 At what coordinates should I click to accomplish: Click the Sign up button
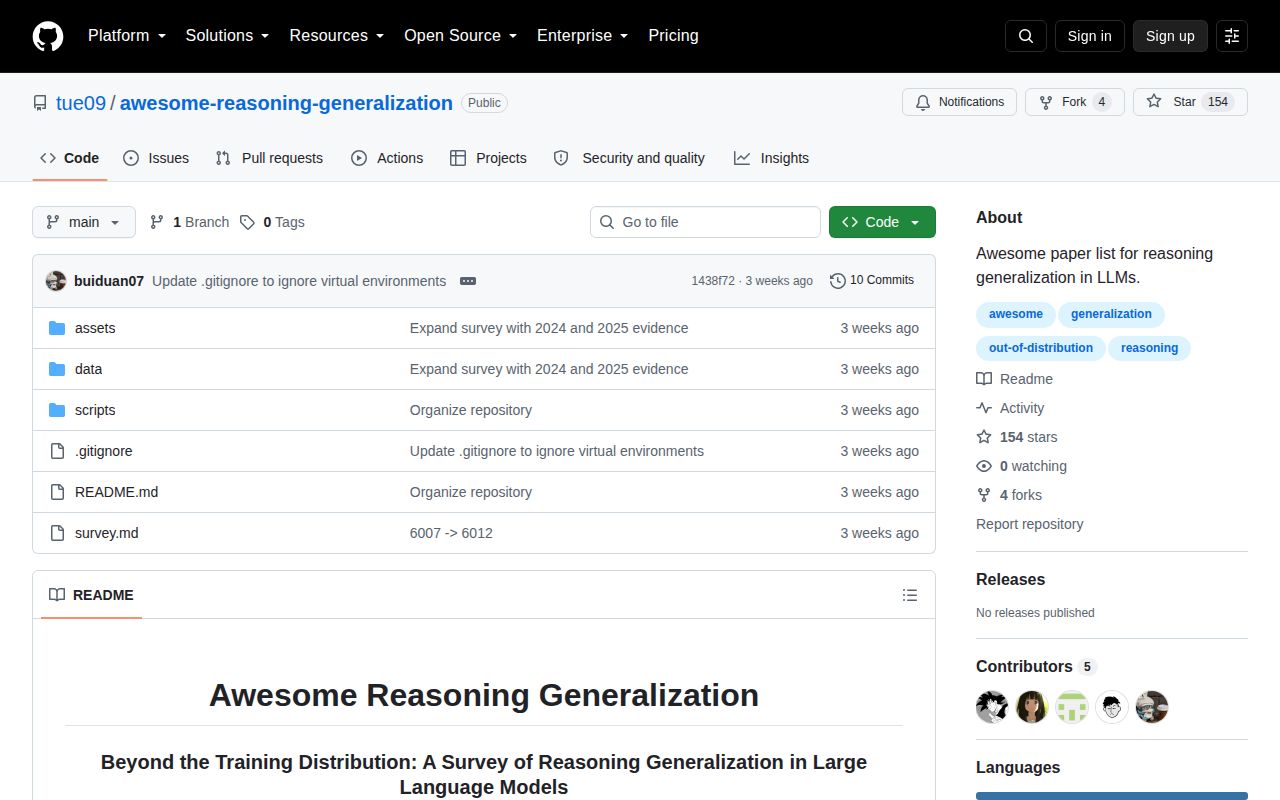pyautogui.click(x=1170, y=36)
